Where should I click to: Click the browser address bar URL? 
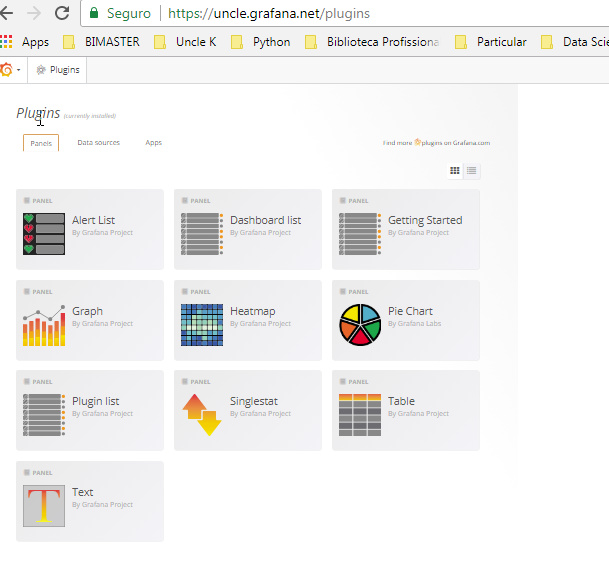click(x=269, y=13)
